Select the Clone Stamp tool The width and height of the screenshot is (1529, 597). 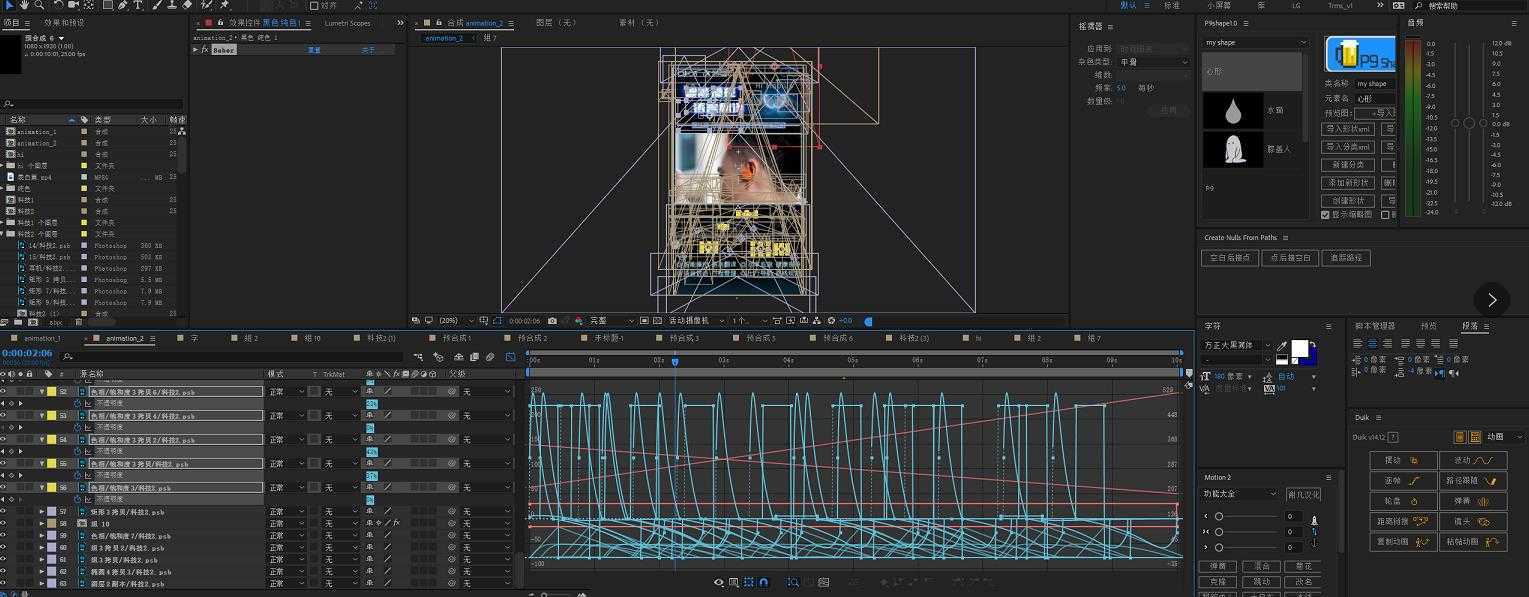coord(172,5)
